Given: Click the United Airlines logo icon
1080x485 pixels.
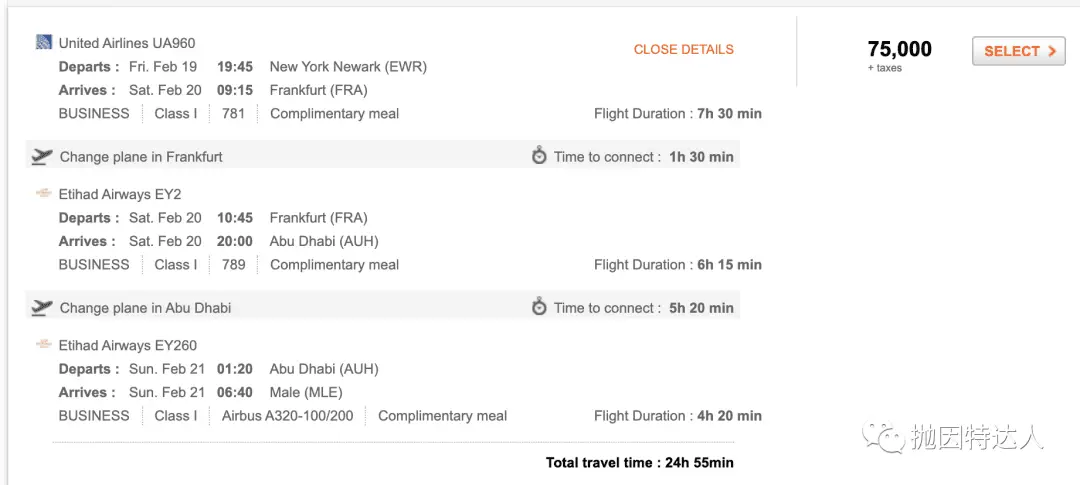Looking at the screenshot, I should point(44,43).
